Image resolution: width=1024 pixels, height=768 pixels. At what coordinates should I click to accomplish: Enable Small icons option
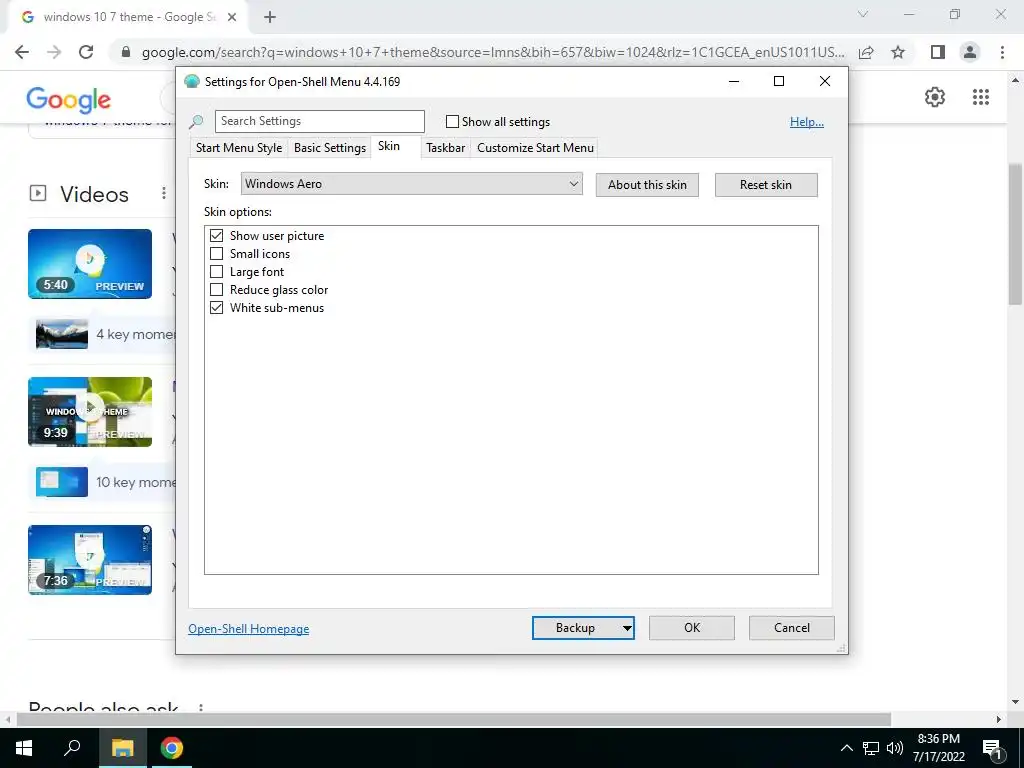(x=216, y=253)
